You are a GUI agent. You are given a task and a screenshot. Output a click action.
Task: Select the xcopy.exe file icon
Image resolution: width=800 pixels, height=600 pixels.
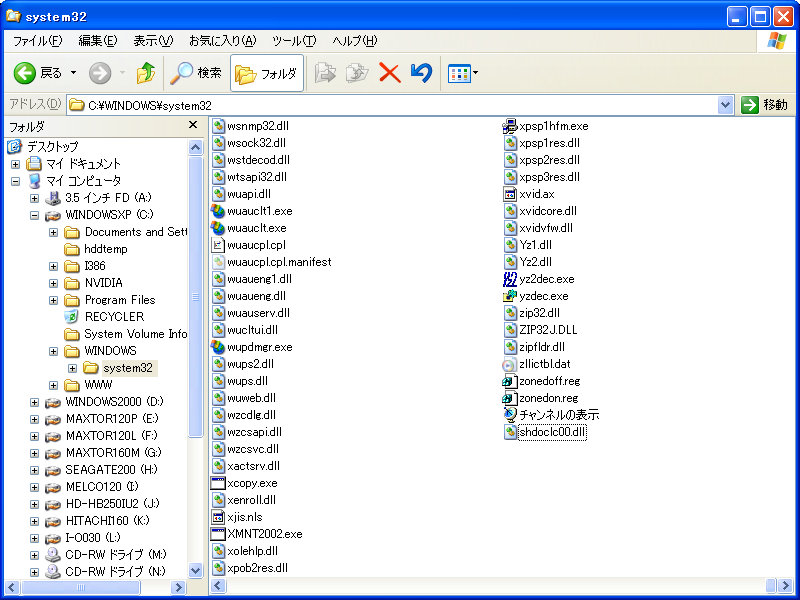pos(220,483)
